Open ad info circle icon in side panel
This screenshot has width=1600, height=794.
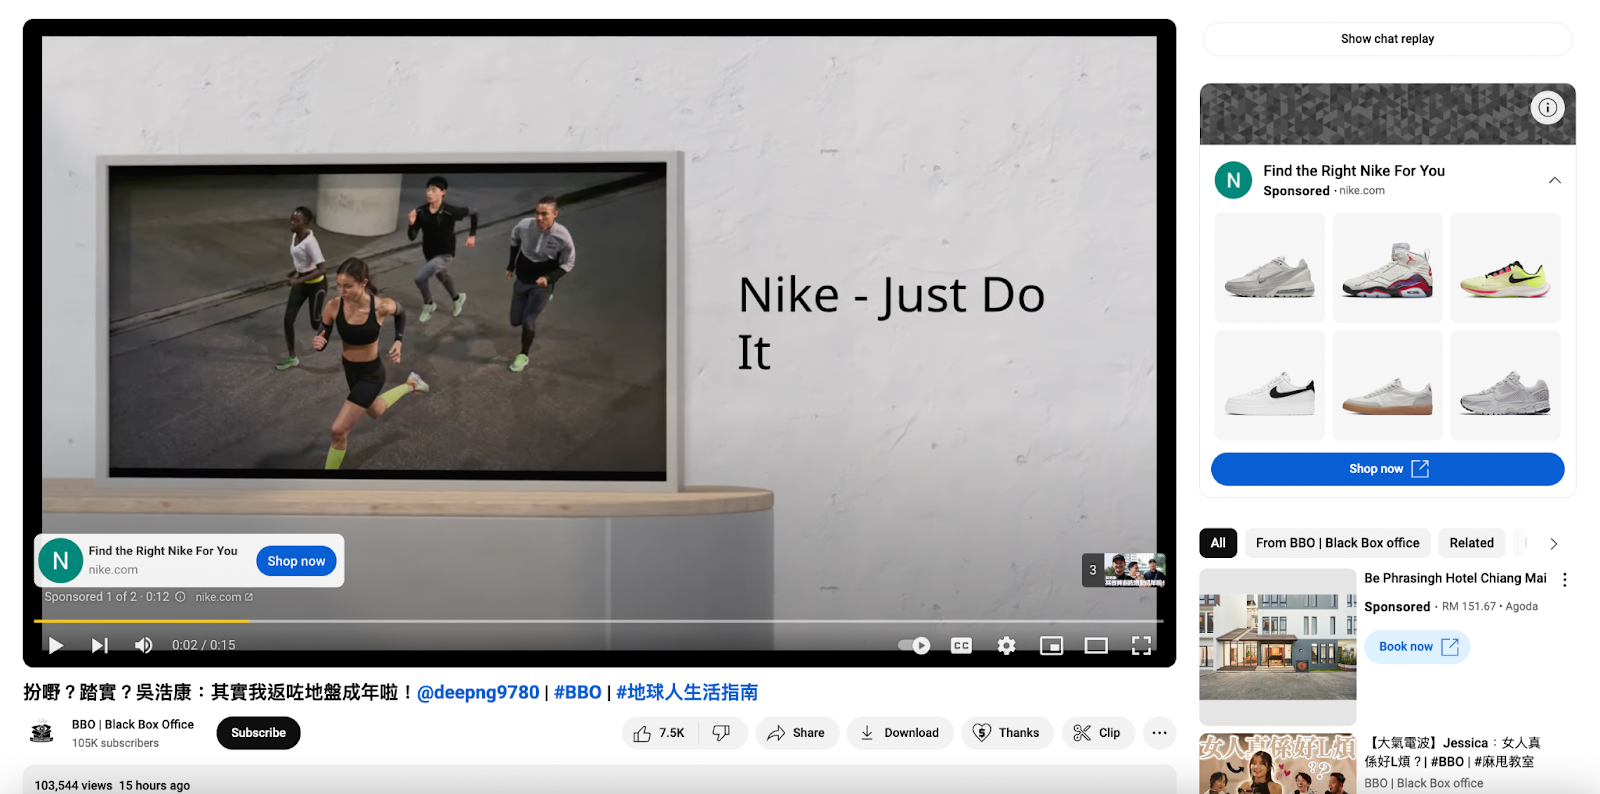[1547, 107]
